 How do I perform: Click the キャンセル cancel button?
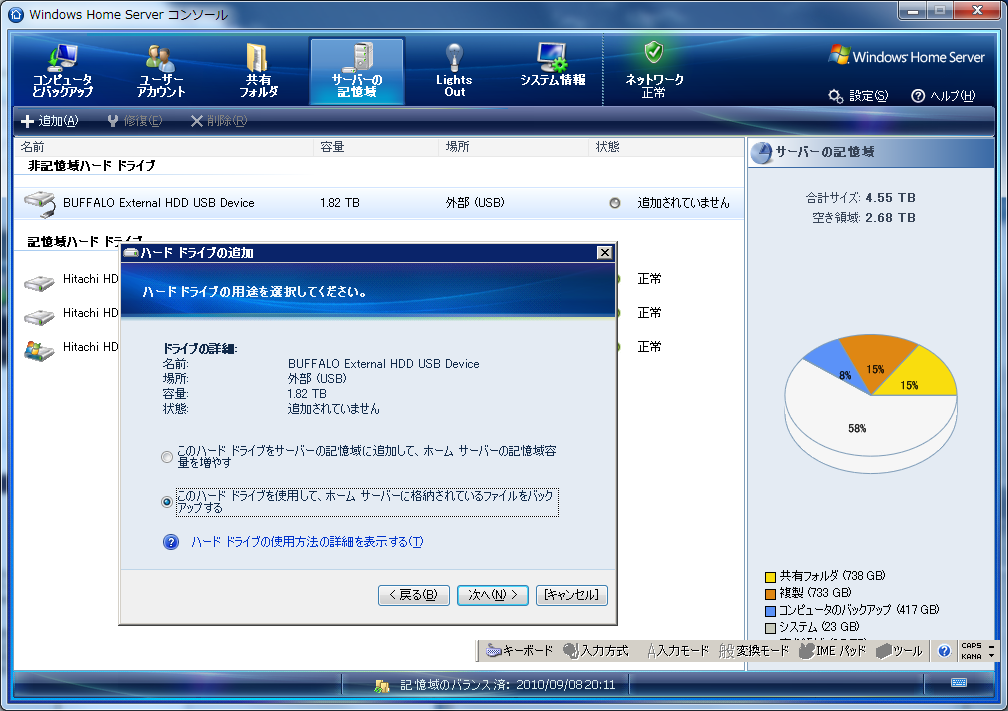point(572,595)
